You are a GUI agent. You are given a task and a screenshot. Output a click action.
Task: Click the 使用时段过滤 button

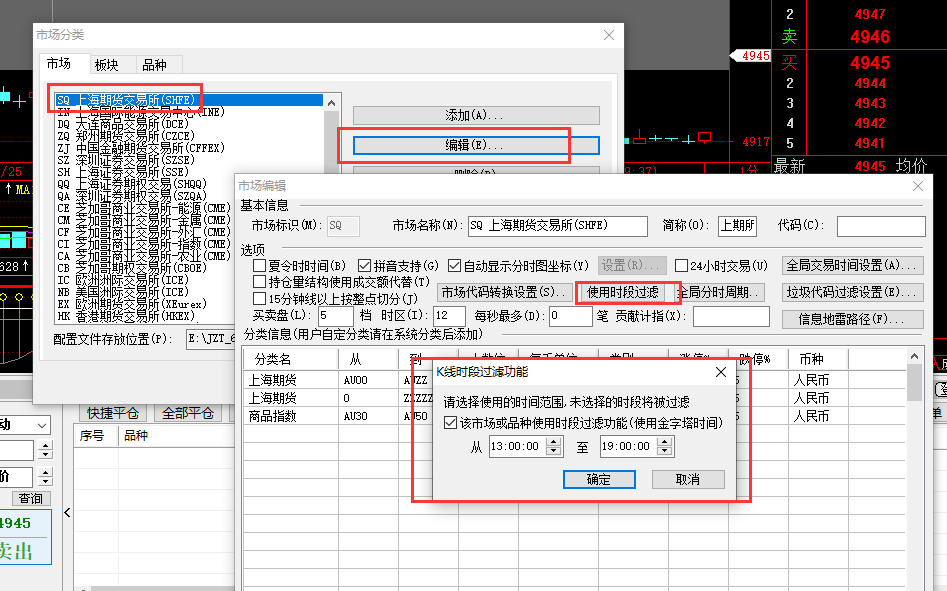pyautogui.click(x=623, y=292)
